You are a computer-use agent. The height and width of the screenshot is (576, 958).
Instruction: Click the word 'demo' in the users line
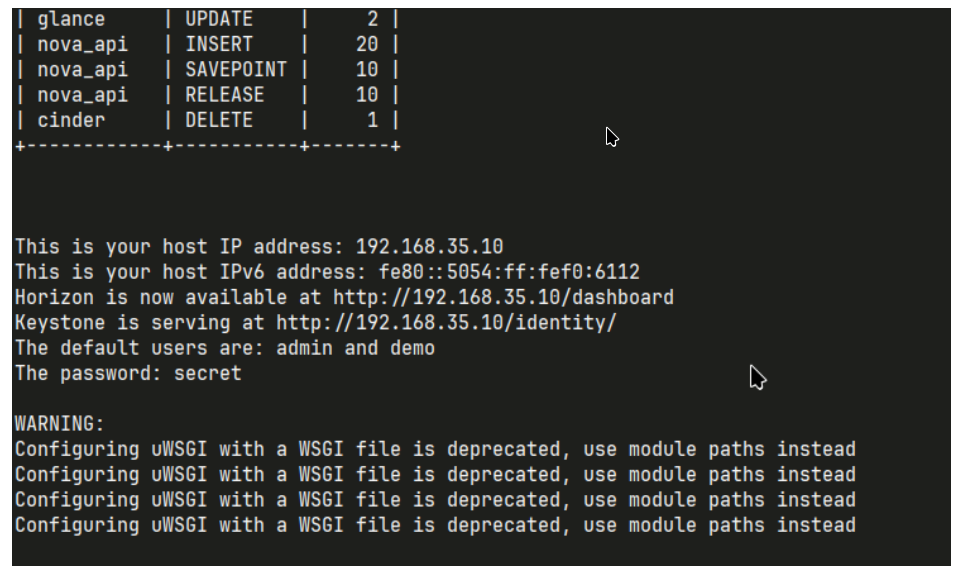pos(412,348)
